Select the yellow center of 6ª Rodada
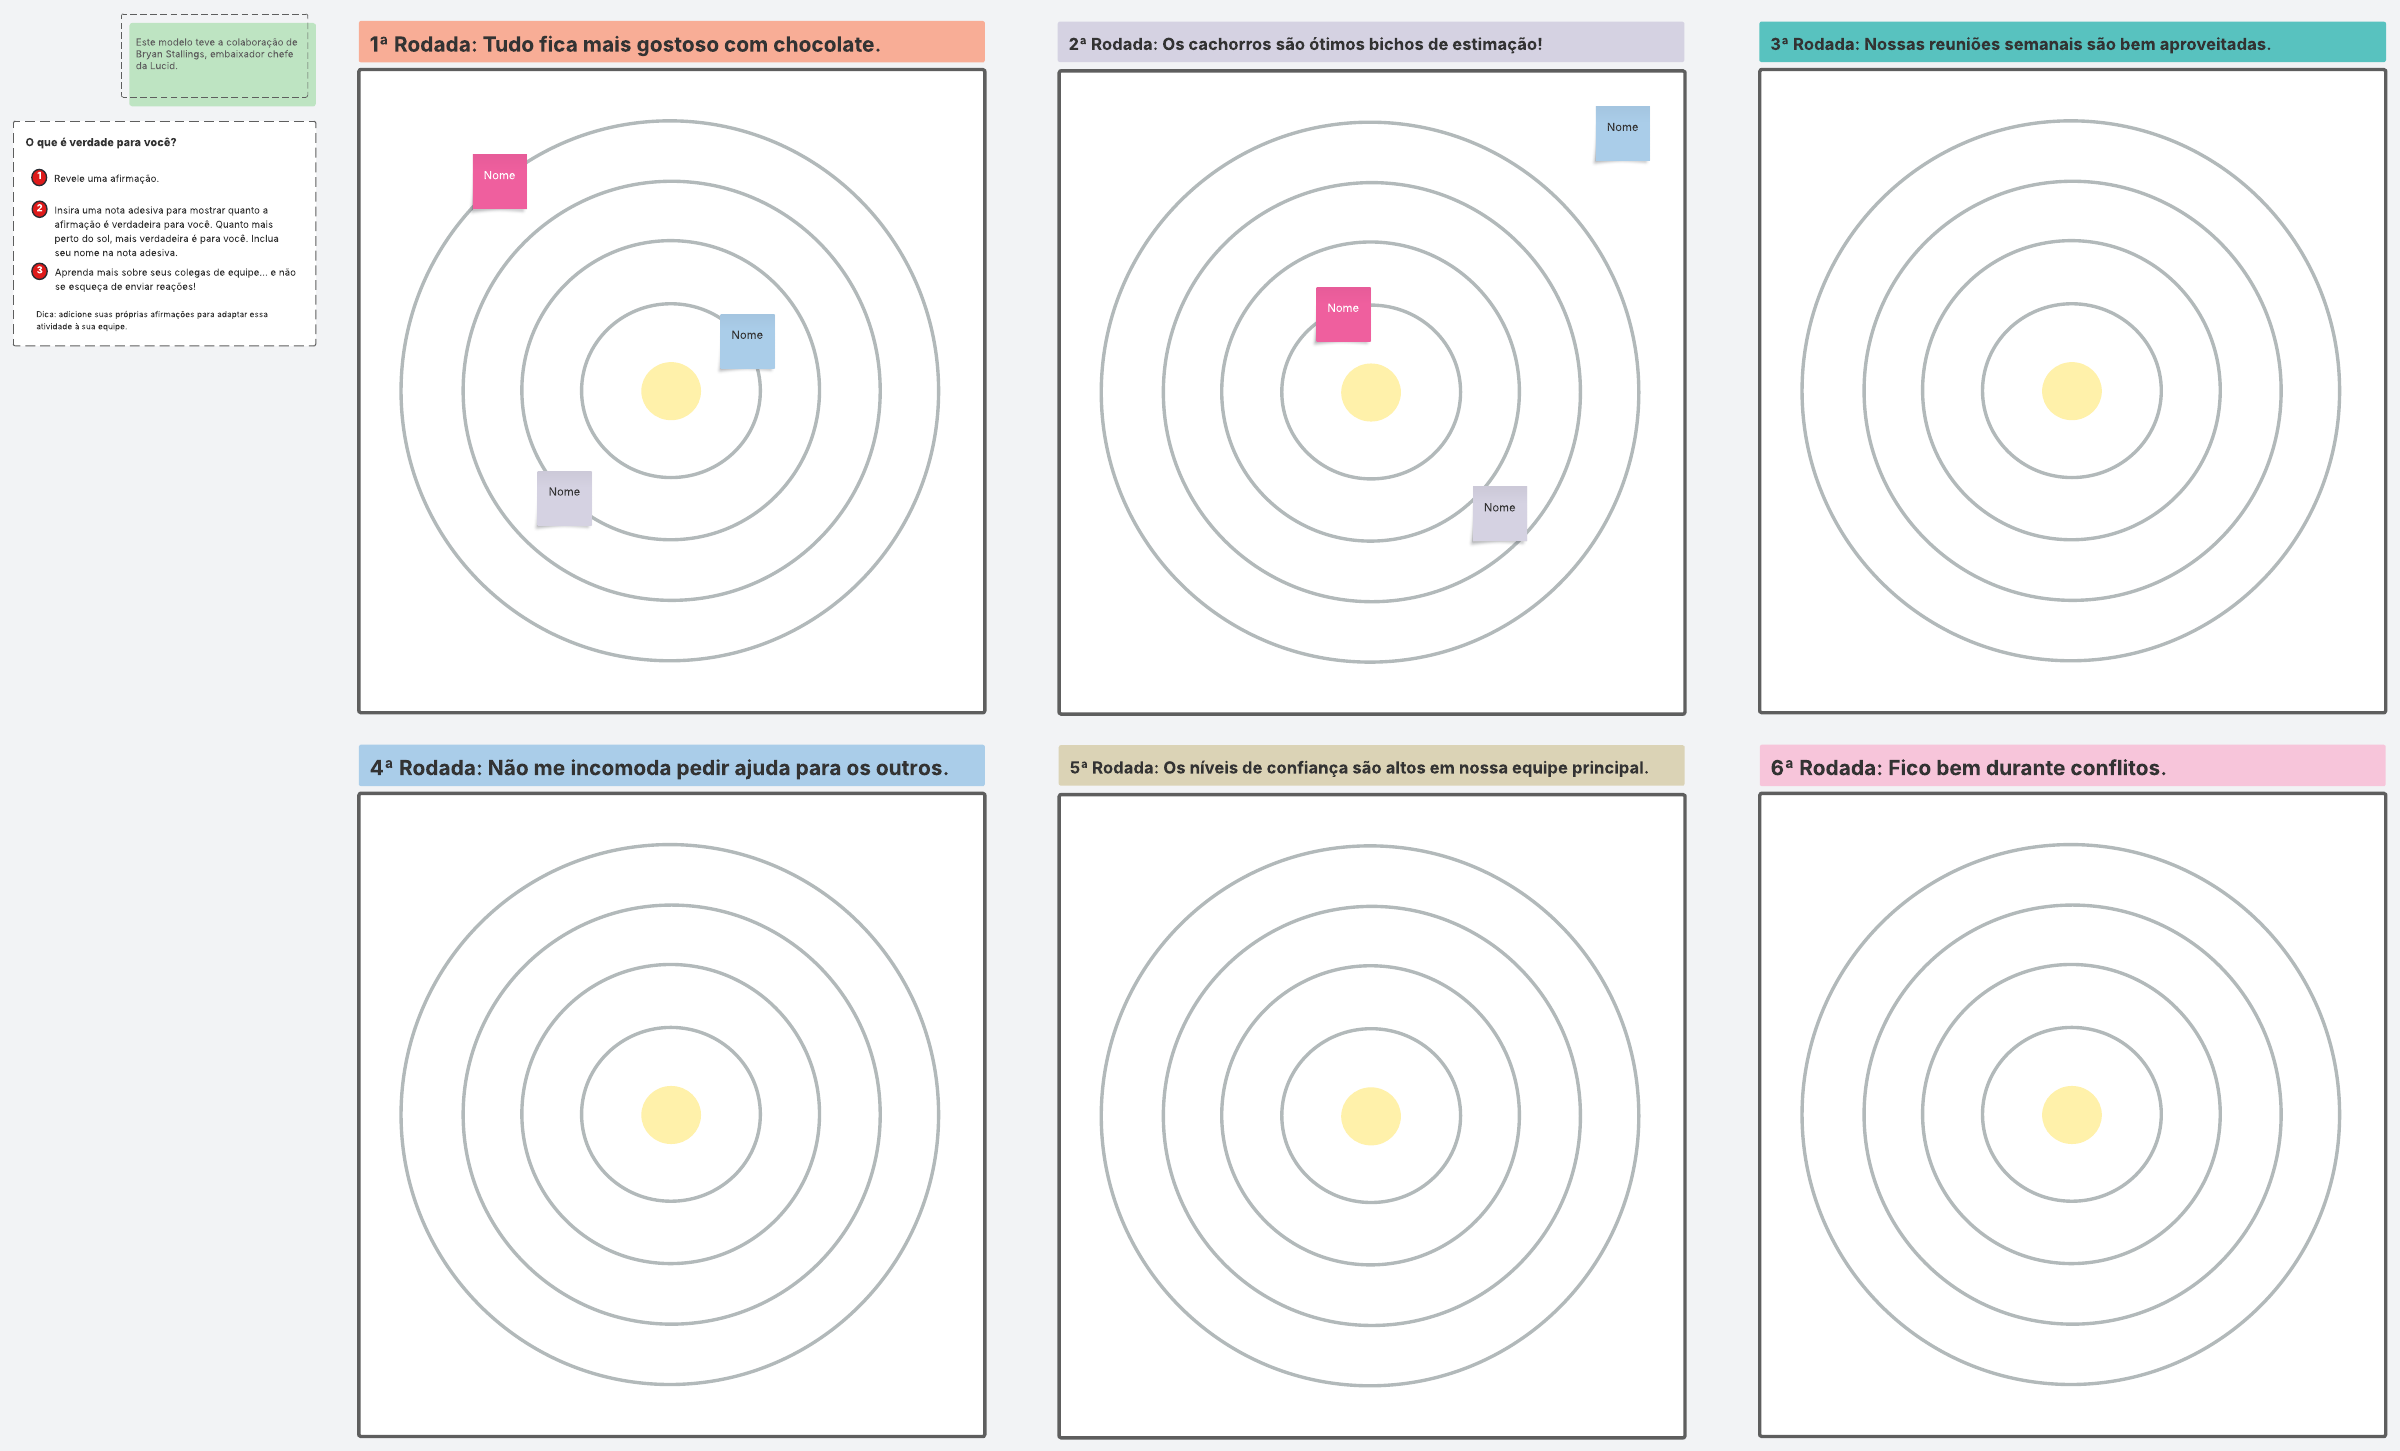Image resolution: width=2400 pixels, height=1451 pixels. tap(2071, 1115)
